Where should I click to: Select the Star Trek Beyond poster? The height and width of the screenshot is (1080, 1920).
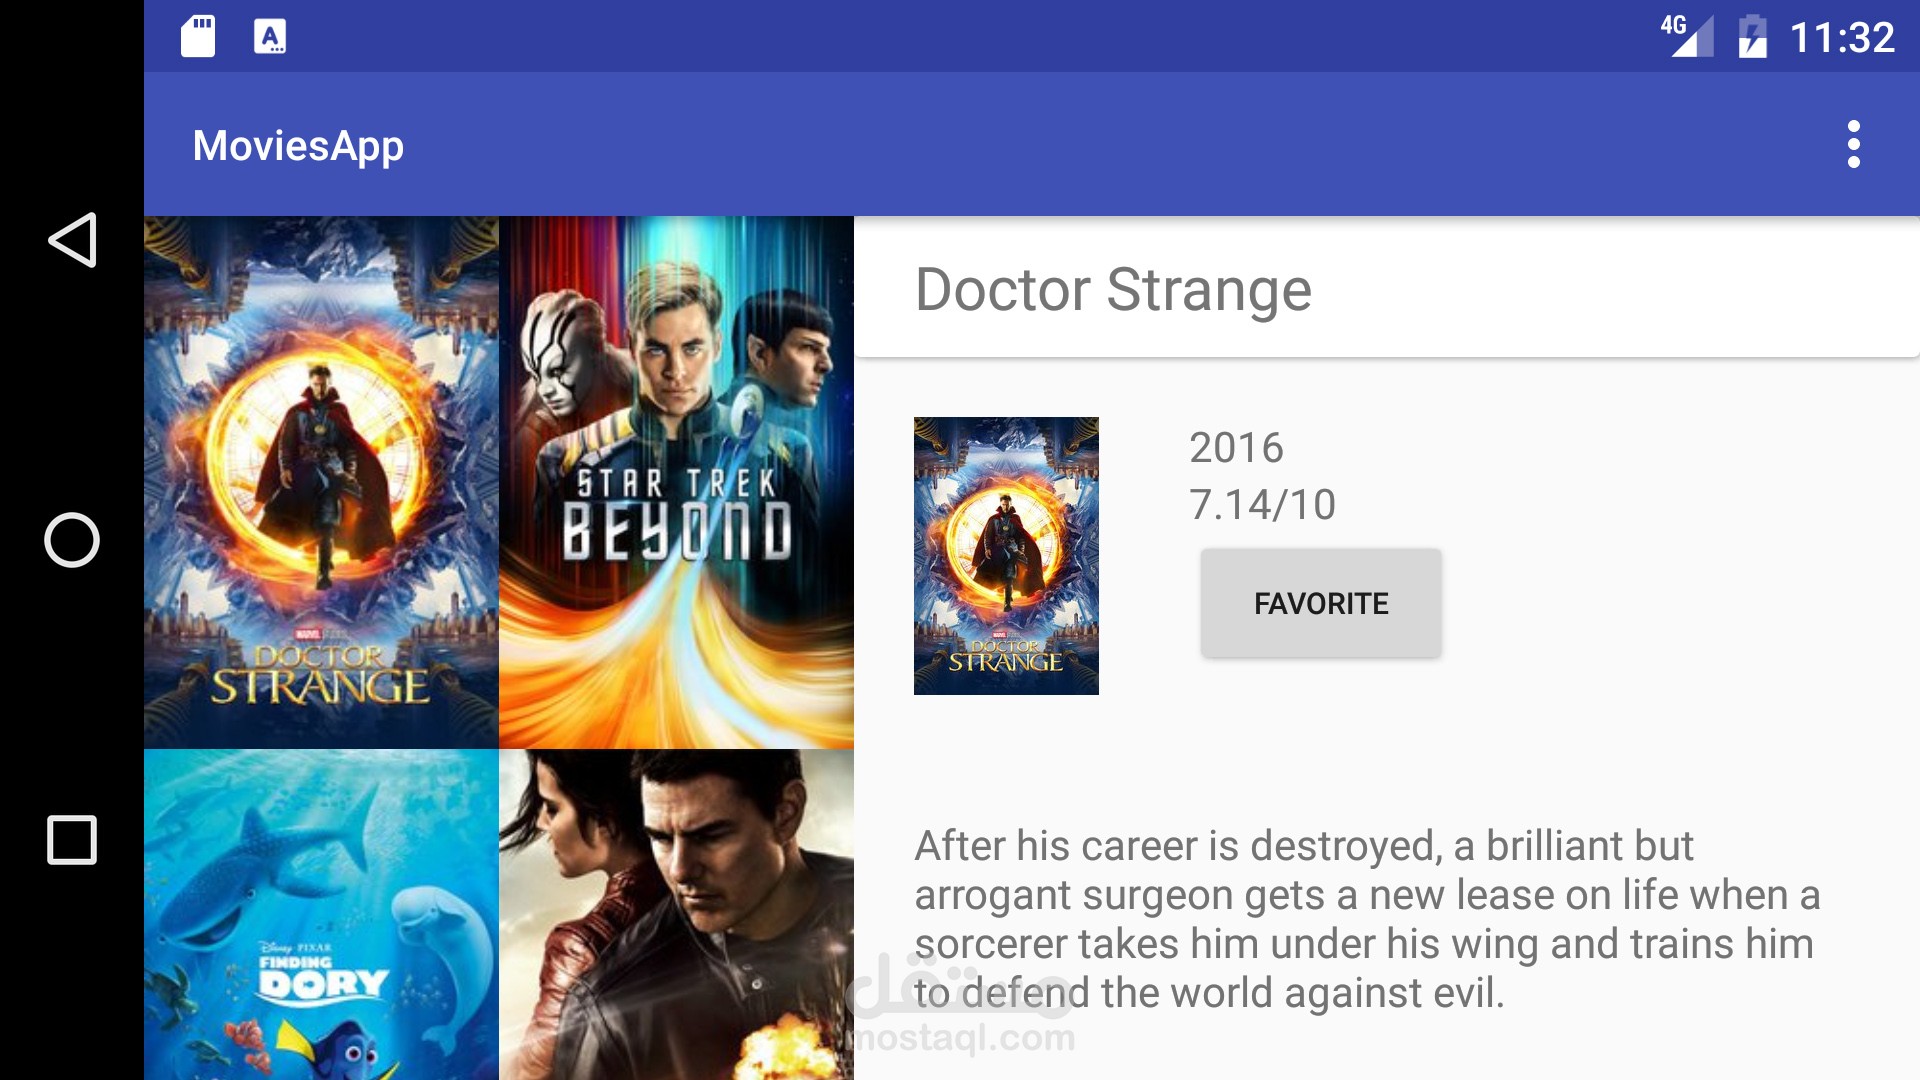(x=676, y=482)
